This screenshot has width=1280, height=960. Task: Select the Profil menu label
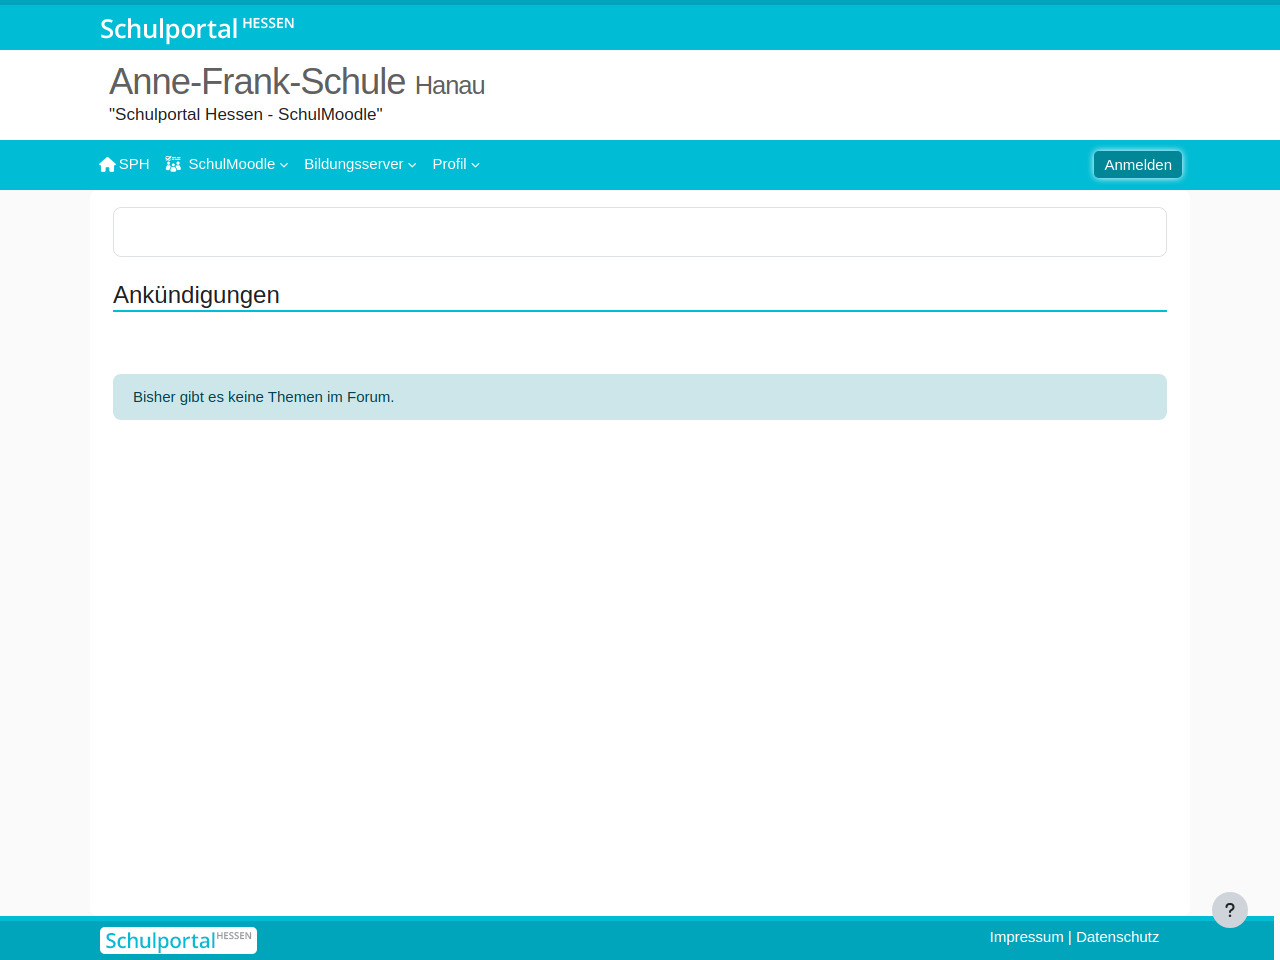[x=449, y=164]
